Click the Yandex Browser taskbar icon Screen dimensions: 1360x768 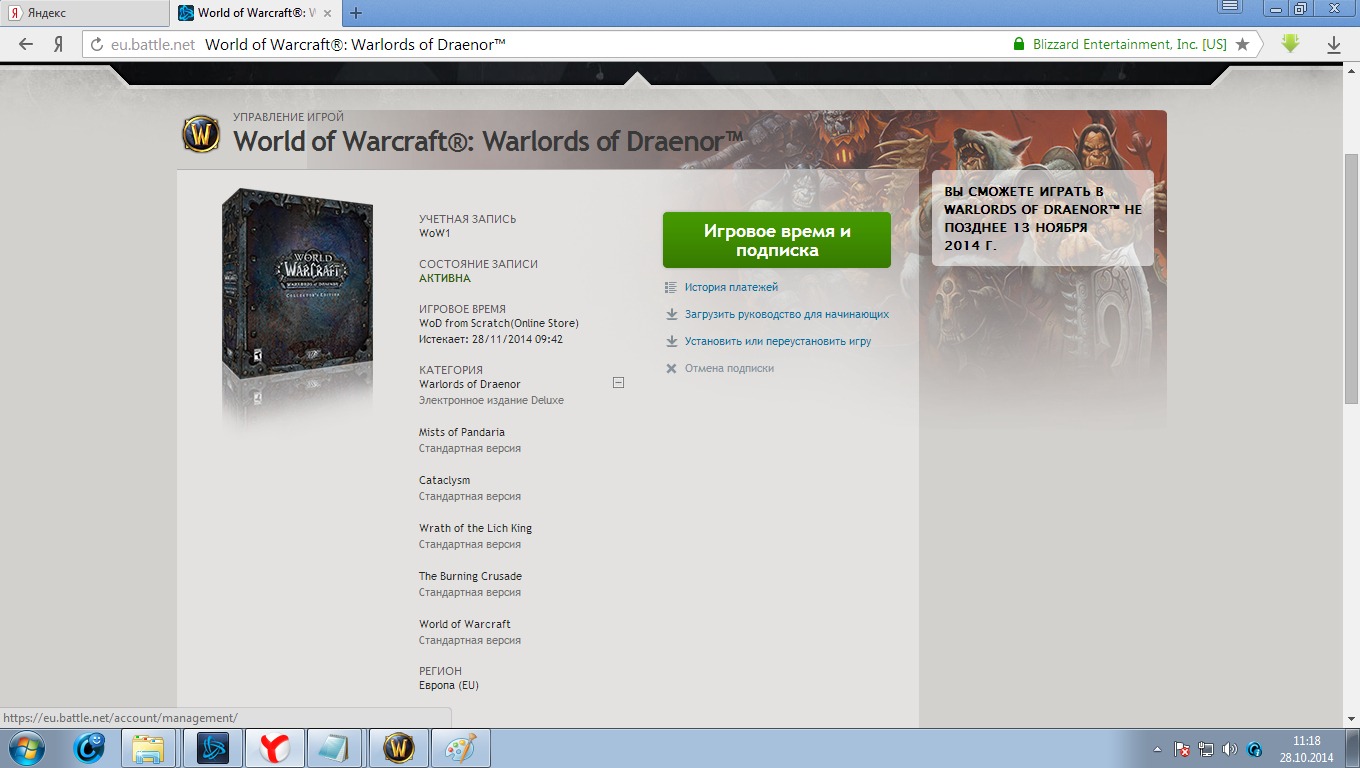(x=274, y=747)
